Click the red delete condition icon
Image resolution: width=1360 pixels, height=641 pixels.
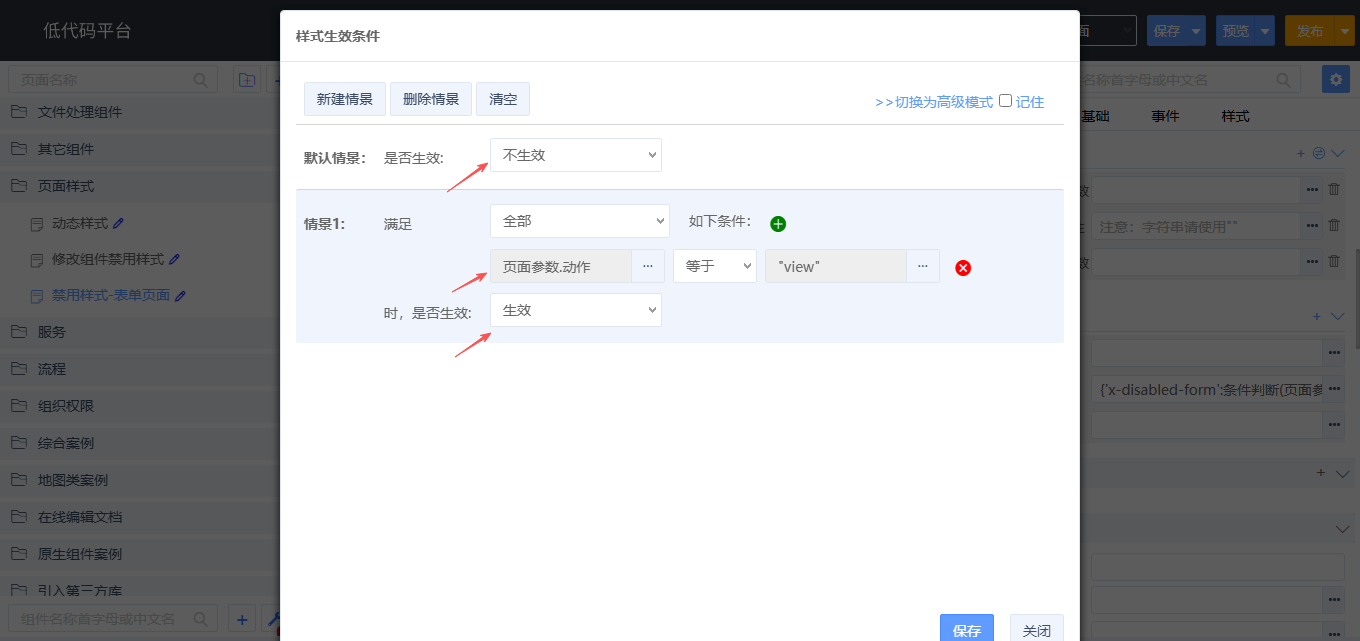[963, 268]
